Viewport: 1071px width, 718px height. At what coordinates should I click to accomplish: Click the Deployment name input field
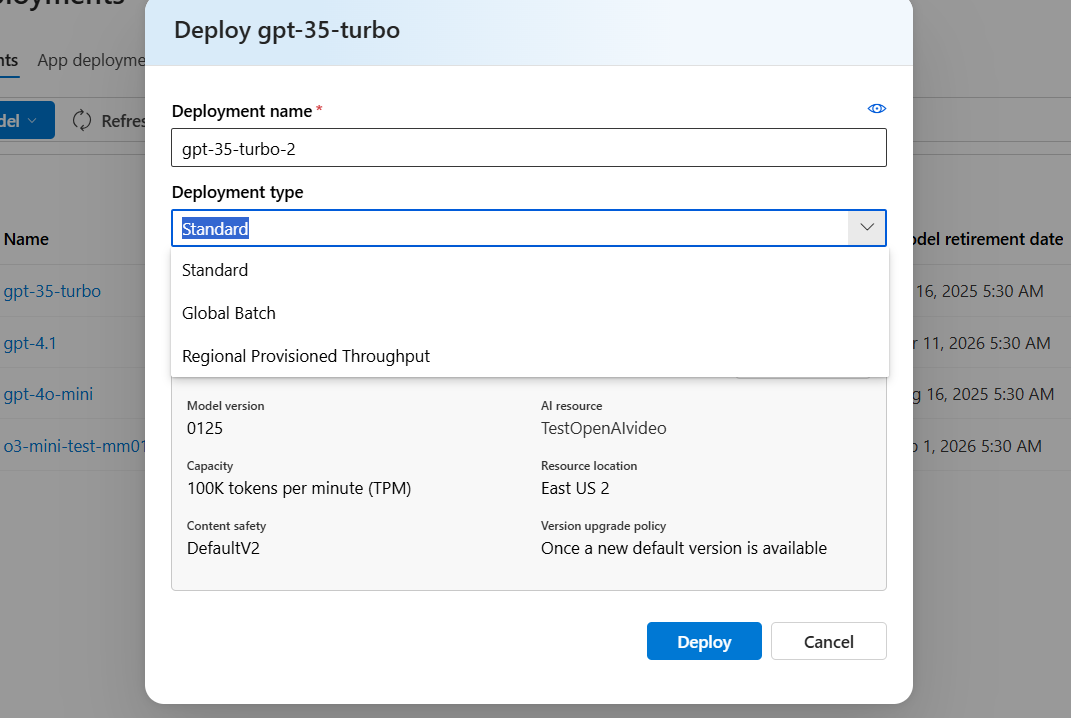pyautogui.click(x=529, y=148)
